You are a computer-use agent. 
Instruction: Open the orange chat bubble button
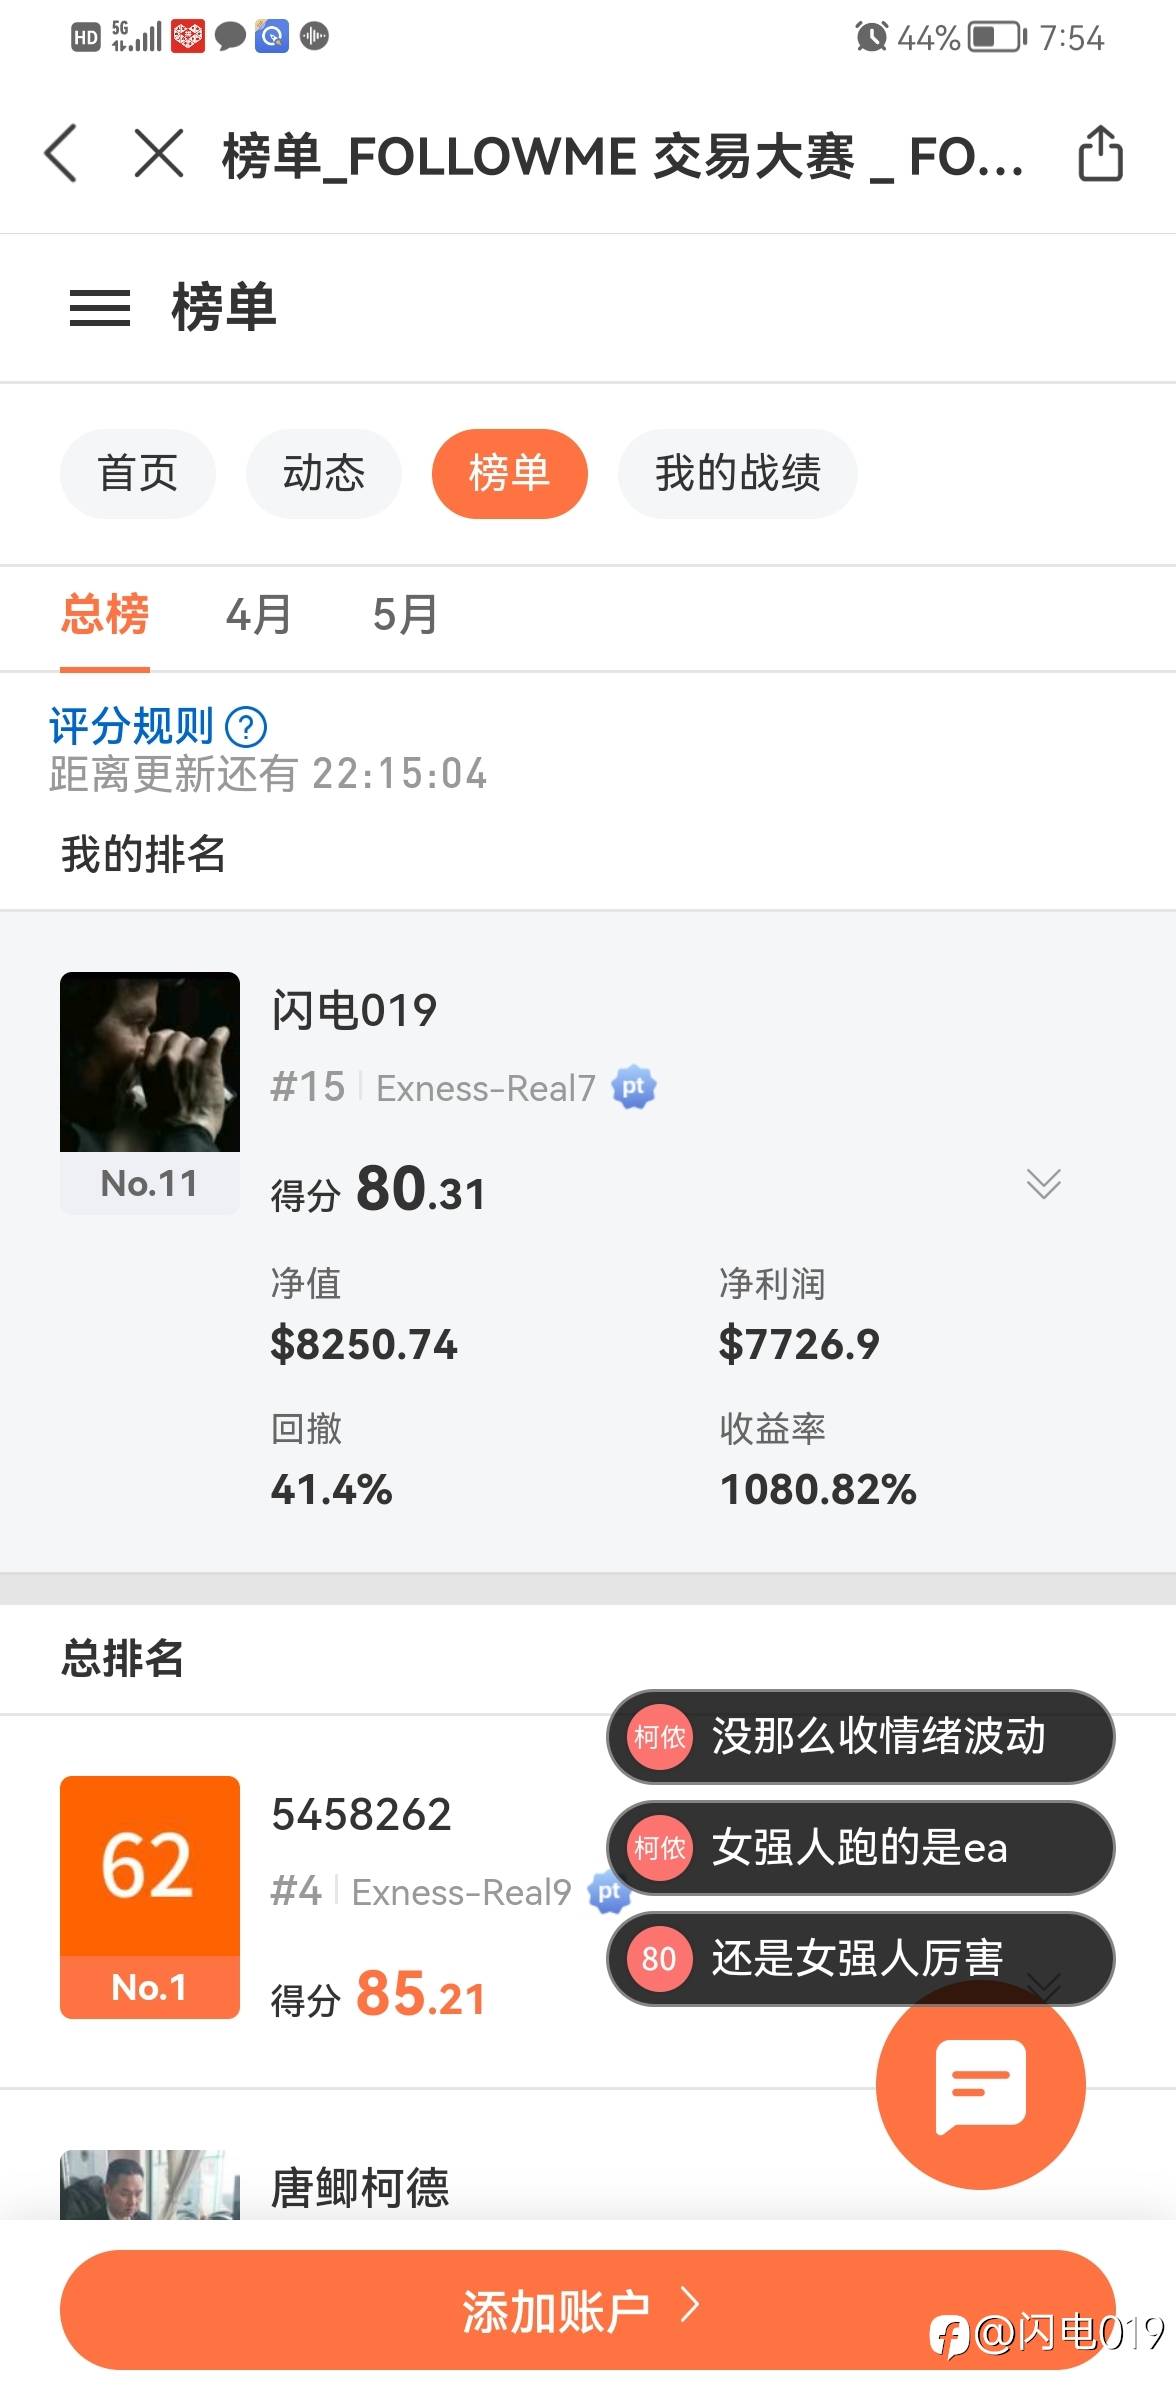click(x=980, y=2085)
